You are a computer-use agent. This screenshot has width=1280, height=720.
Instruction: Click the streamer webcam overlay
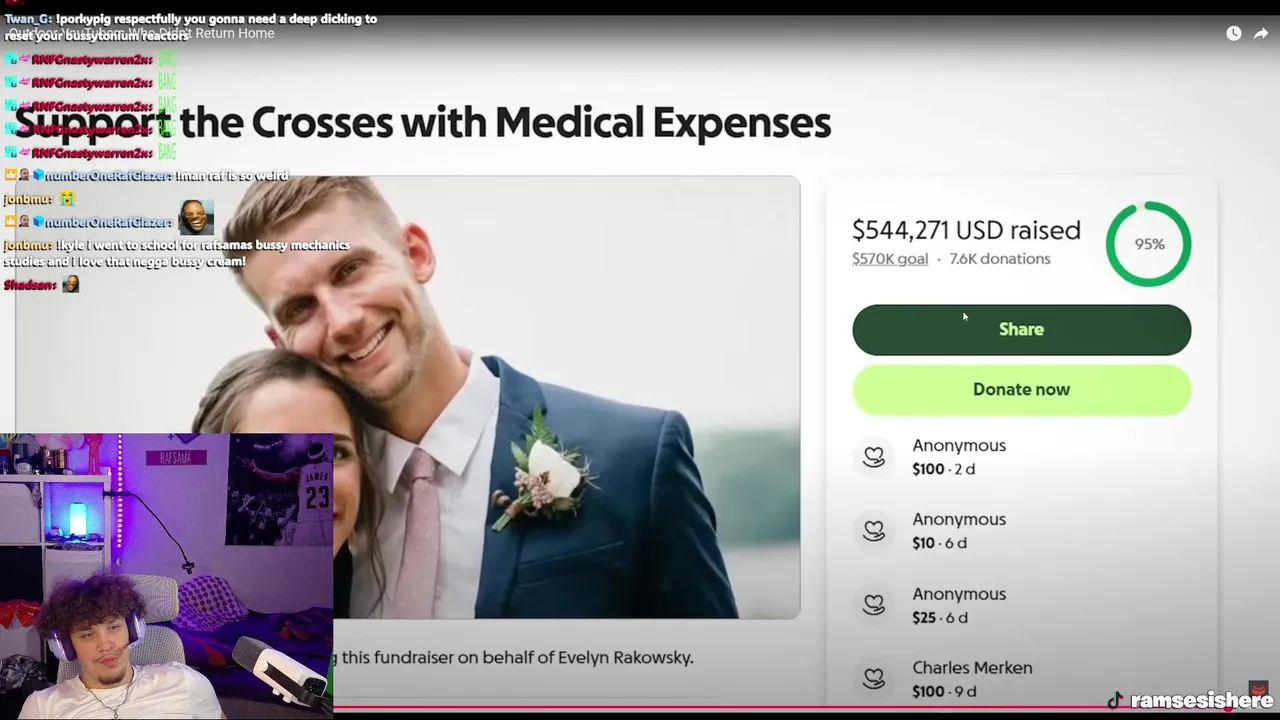point(166,576)
